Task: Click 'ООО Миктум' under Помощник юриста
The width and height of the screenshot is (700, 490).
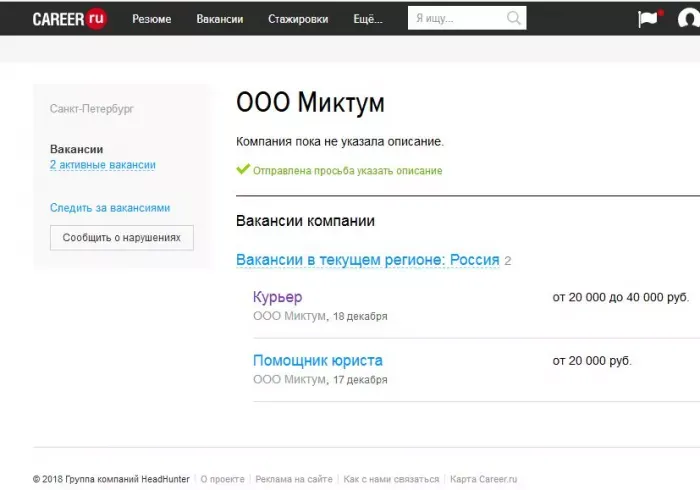Action: click(289, 379)
